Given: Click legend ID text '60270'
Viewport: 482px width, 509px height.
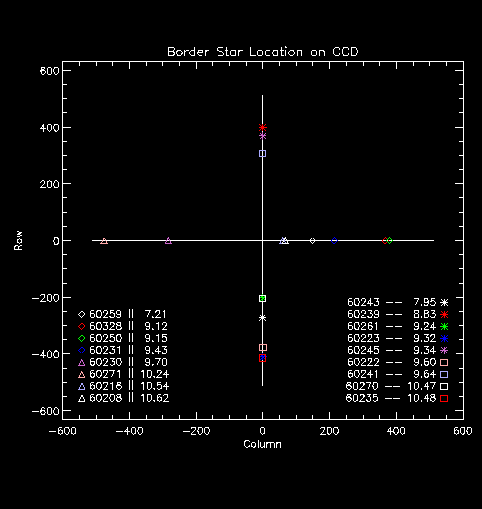Looking at the screenshot, I should tap(362, 386).
